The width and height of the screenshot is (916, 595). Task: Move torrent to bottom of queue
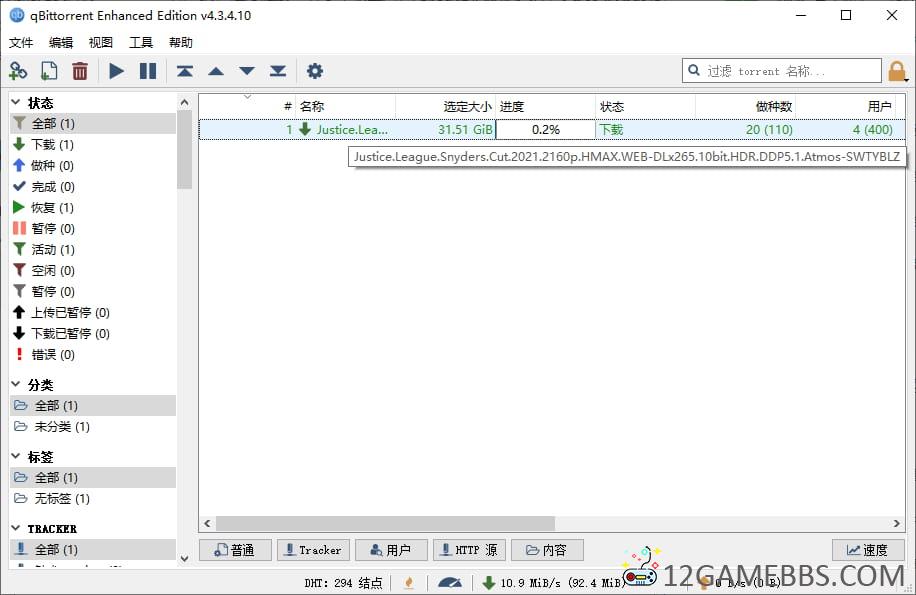tap(278, 71)
